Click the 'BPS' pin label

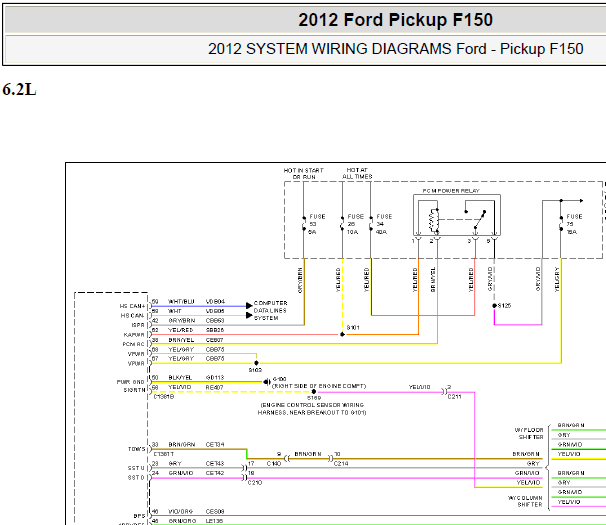139,516
